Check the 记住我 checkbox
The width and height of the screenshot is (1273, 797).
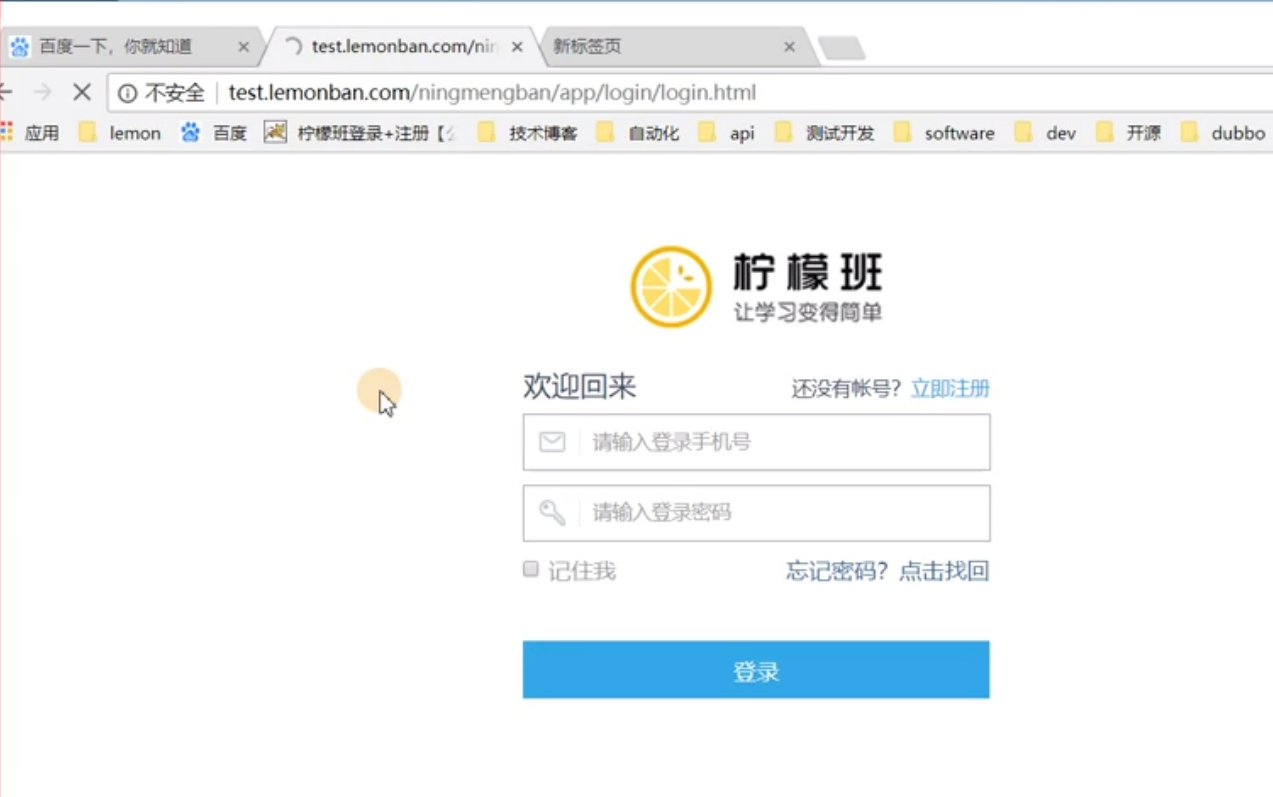click(x=531, y=569)
